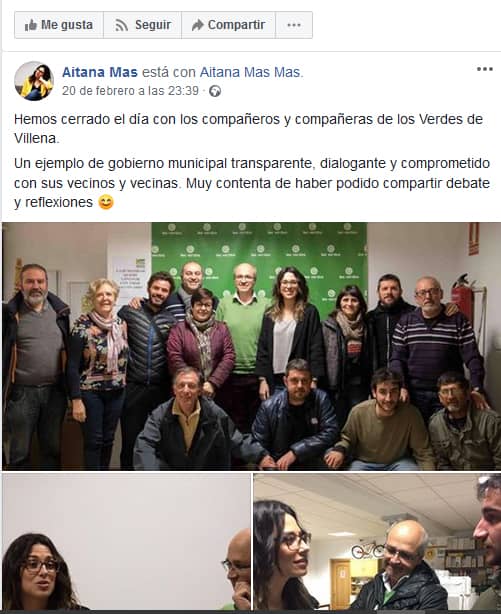Open Aitana Mas author name link
501x614 pixels.
click(x=100, y=72)
